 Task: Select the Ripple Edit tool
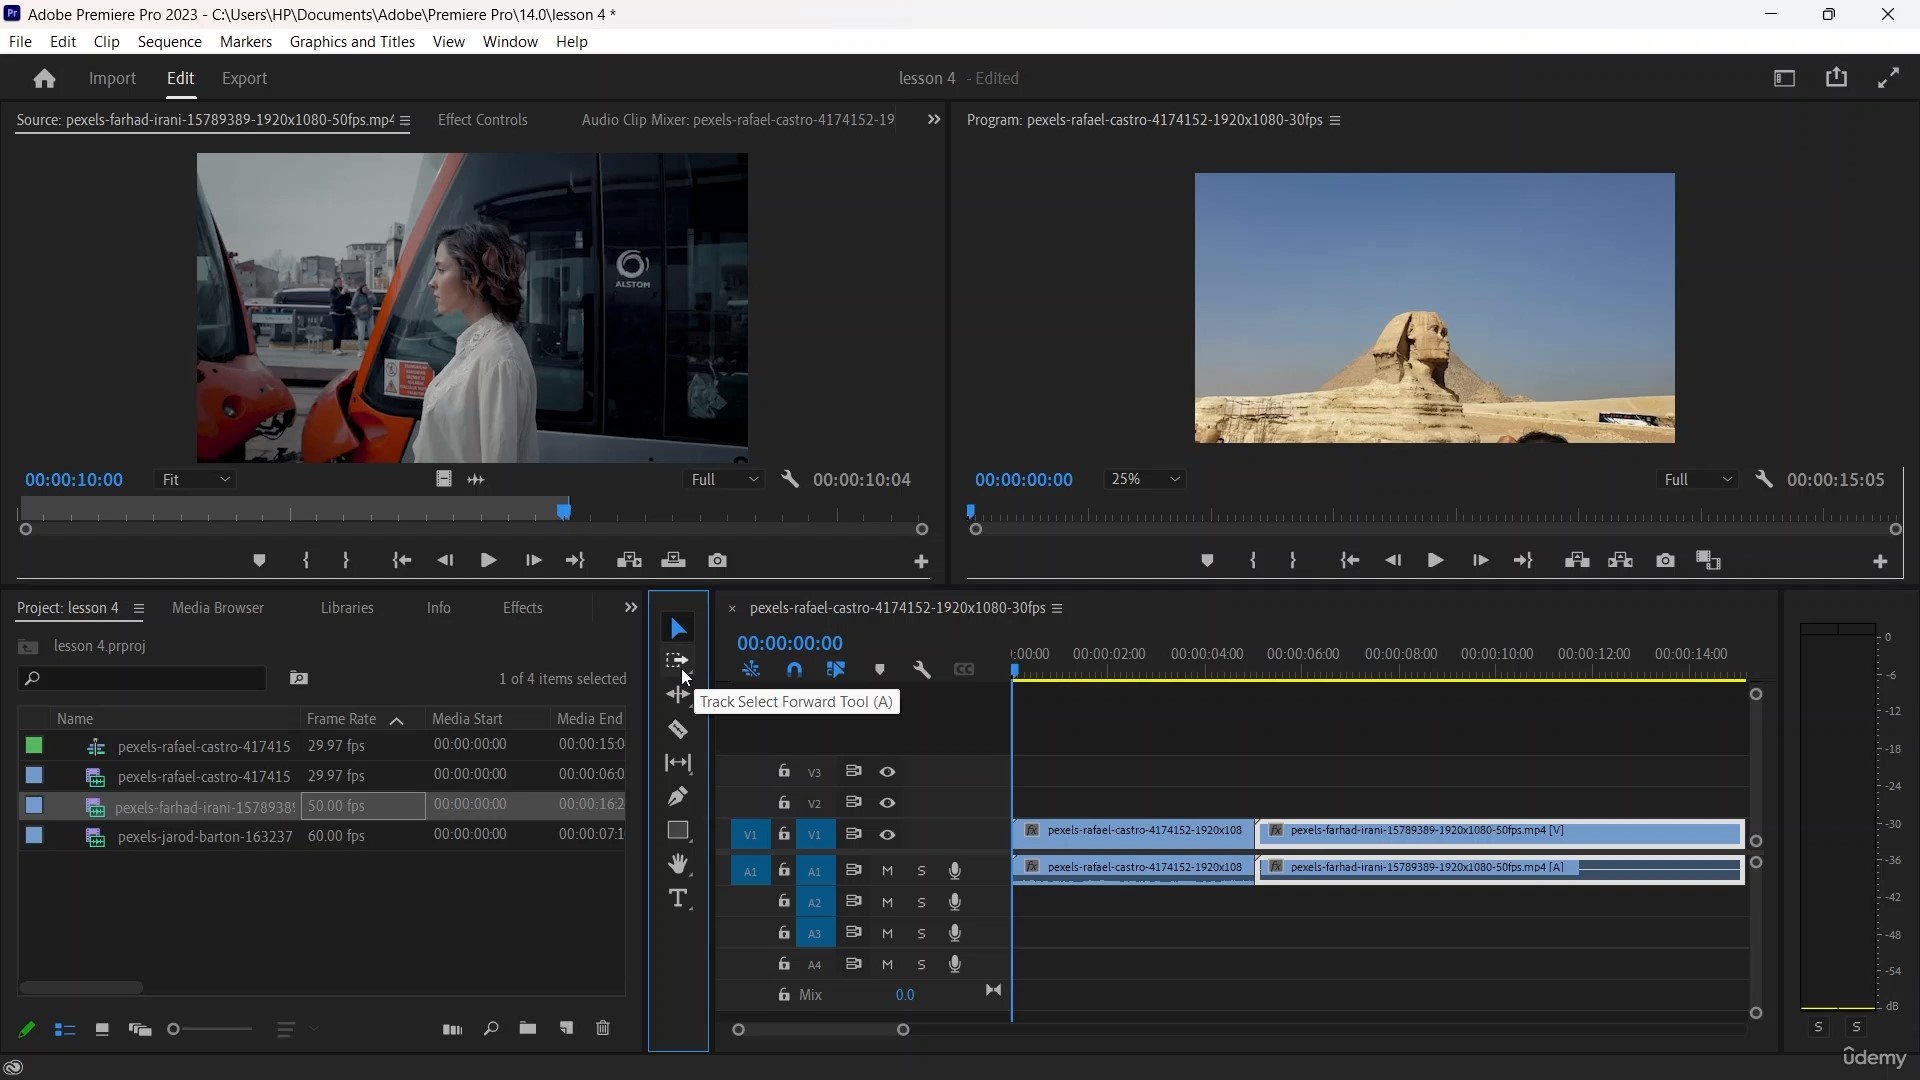coord(677,694)
